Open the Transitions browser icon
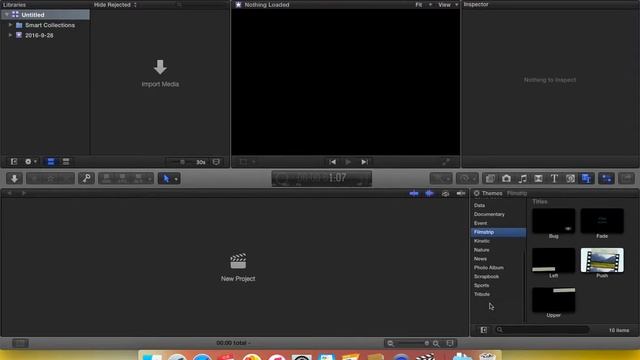Image resolution: width=640 pixels, height=360 pixels. 538,178
